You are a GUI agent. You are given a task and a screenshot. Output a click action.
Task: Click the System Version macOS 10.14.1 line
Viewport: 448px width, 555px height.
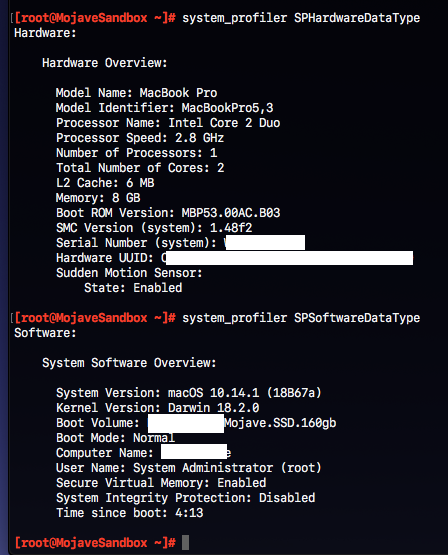coord(189,393)
